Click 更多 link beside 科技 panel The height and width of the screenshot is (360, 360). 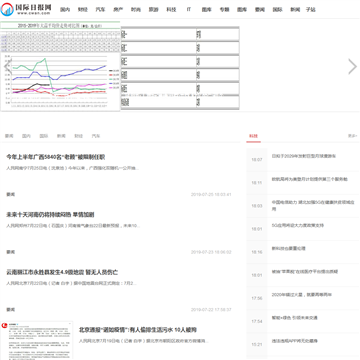pos(353,136)
